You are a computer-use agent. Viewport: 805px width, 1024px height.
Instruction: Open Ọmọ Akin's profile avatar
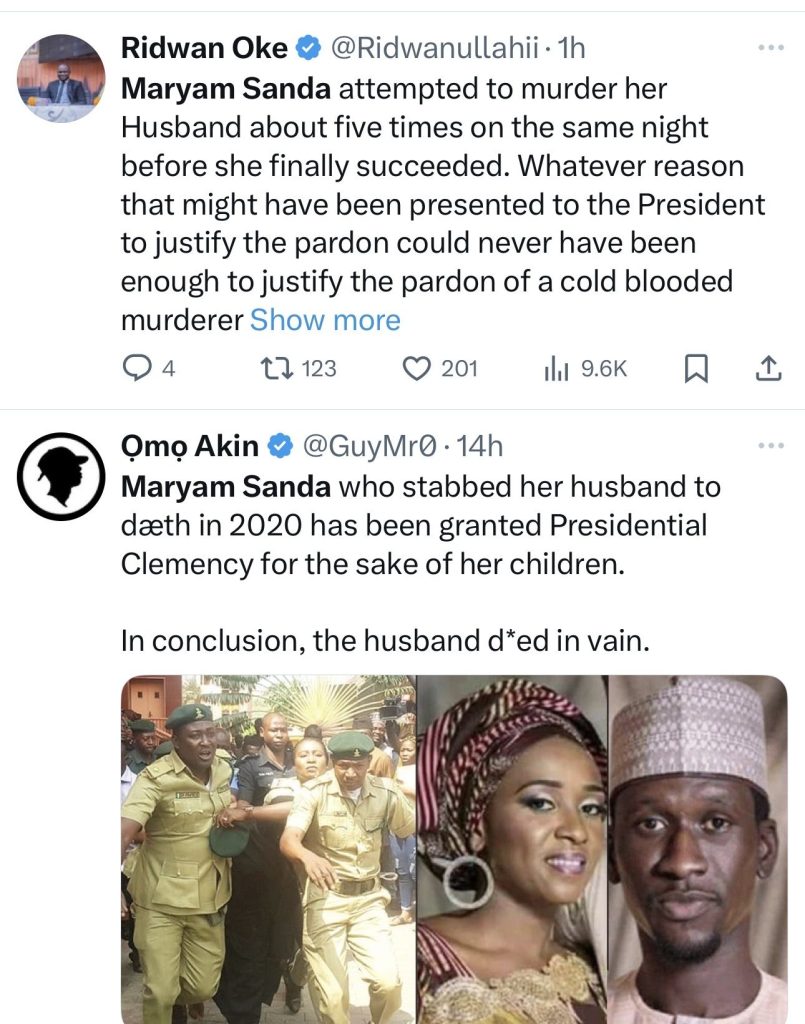[61, 476]
